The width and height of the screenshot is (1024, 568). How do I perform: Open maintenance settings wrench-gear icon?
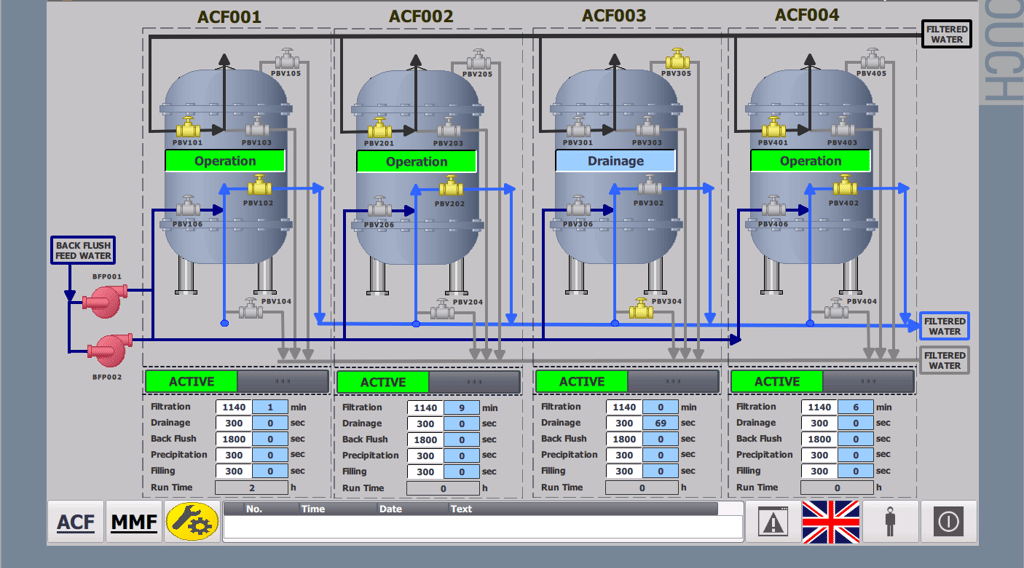pyautogui.click(x=192, y=522)
